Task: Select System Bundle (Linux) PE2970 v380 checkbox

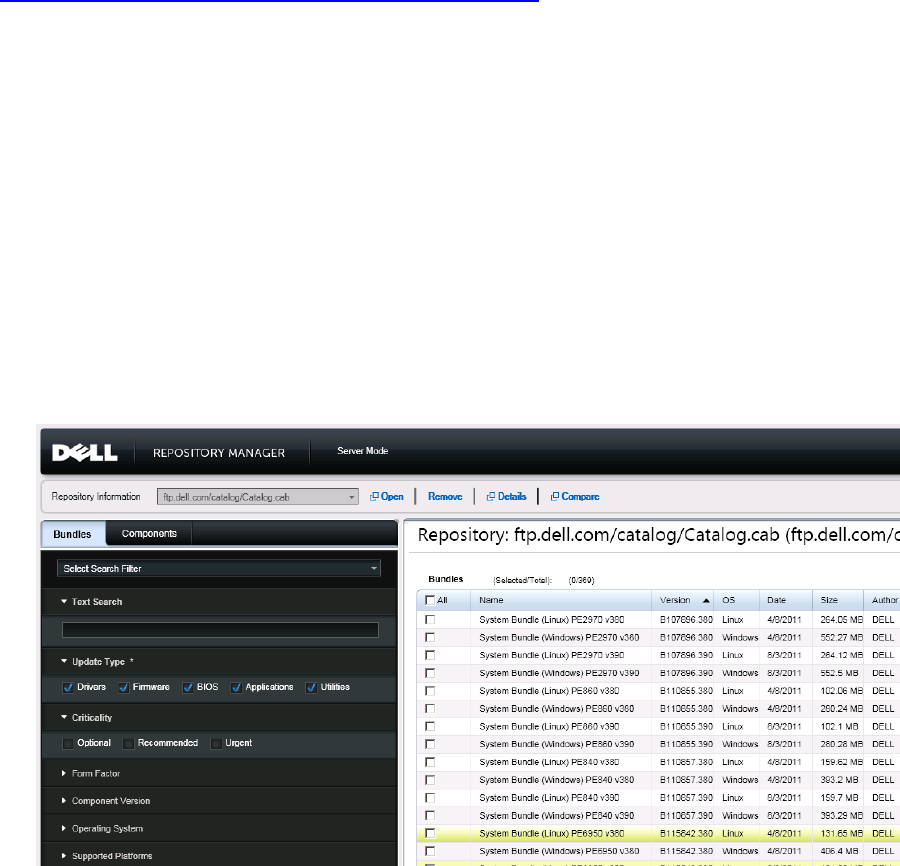Action: (430, 620)
